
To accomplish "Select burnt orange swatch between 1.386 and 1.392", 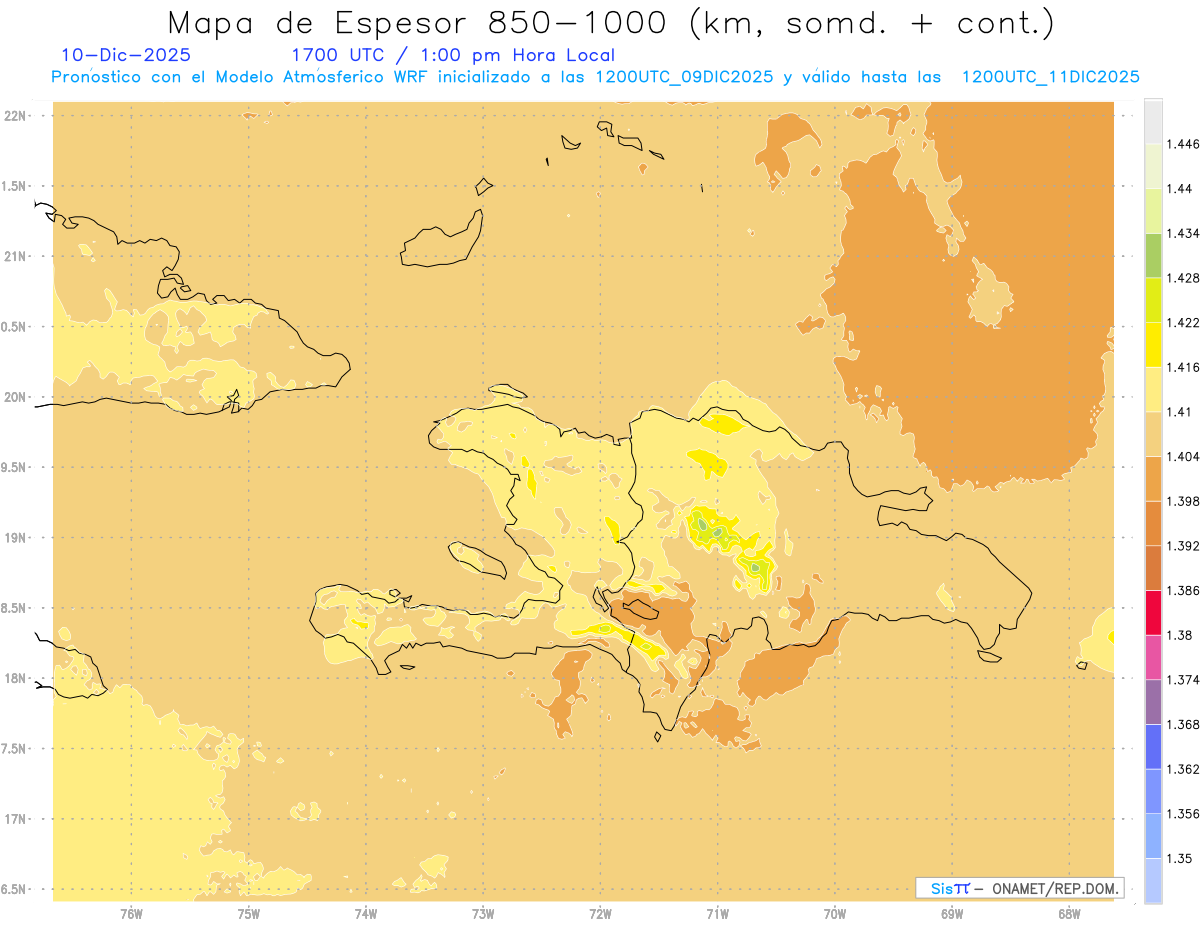I will 1153,568.
